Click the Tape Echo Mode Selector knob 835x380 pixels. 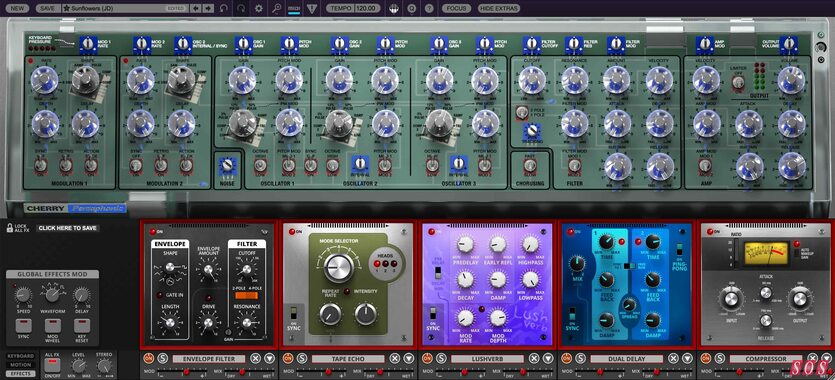click(x=338, y=268)
